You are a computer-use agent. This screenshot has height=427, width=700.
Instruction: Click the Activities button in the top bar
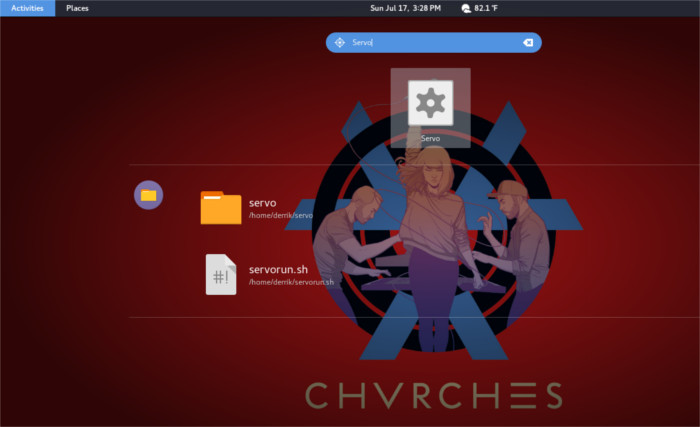coord(27,8)
